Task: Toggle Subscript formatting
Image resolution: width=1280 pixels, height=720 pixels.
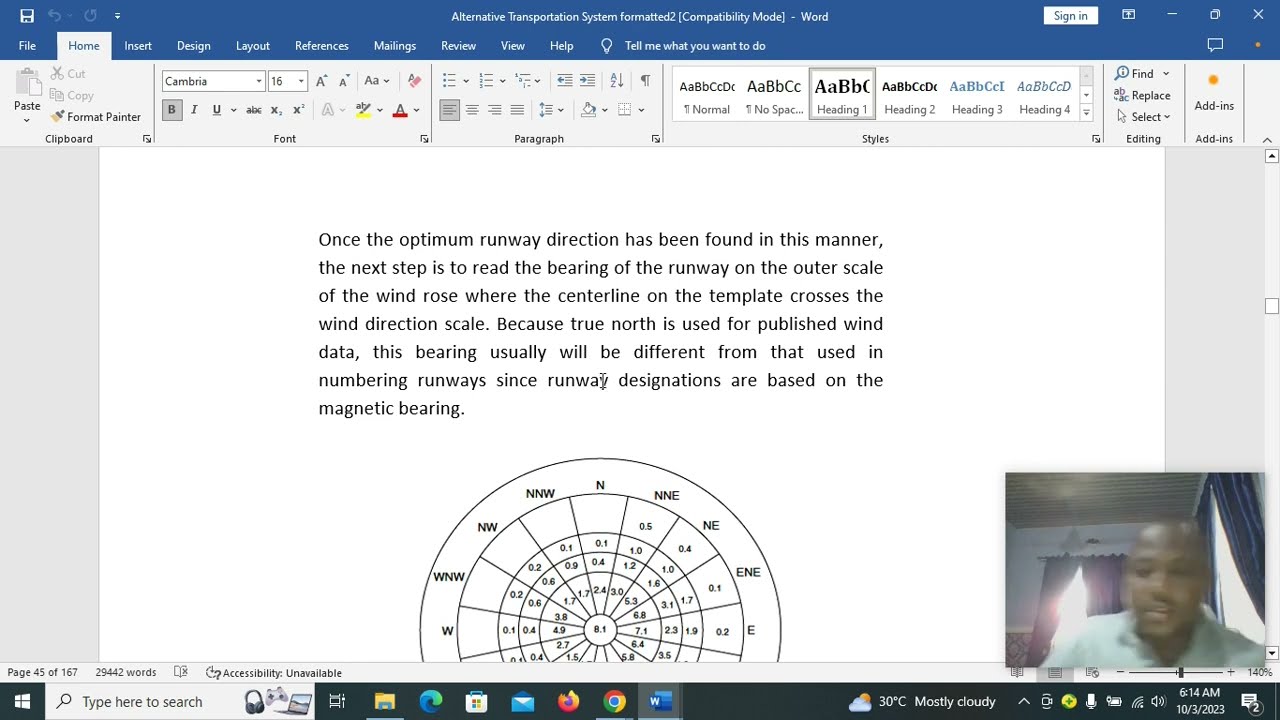Action: point(277,110)
